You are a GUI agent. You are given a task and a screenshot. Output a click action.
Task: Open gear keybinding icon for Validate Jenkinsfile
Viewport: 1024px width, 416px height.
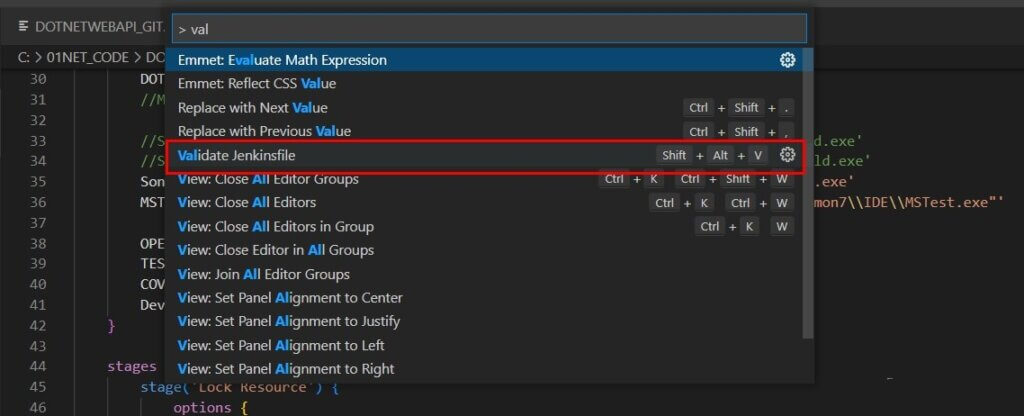(788, 155)
